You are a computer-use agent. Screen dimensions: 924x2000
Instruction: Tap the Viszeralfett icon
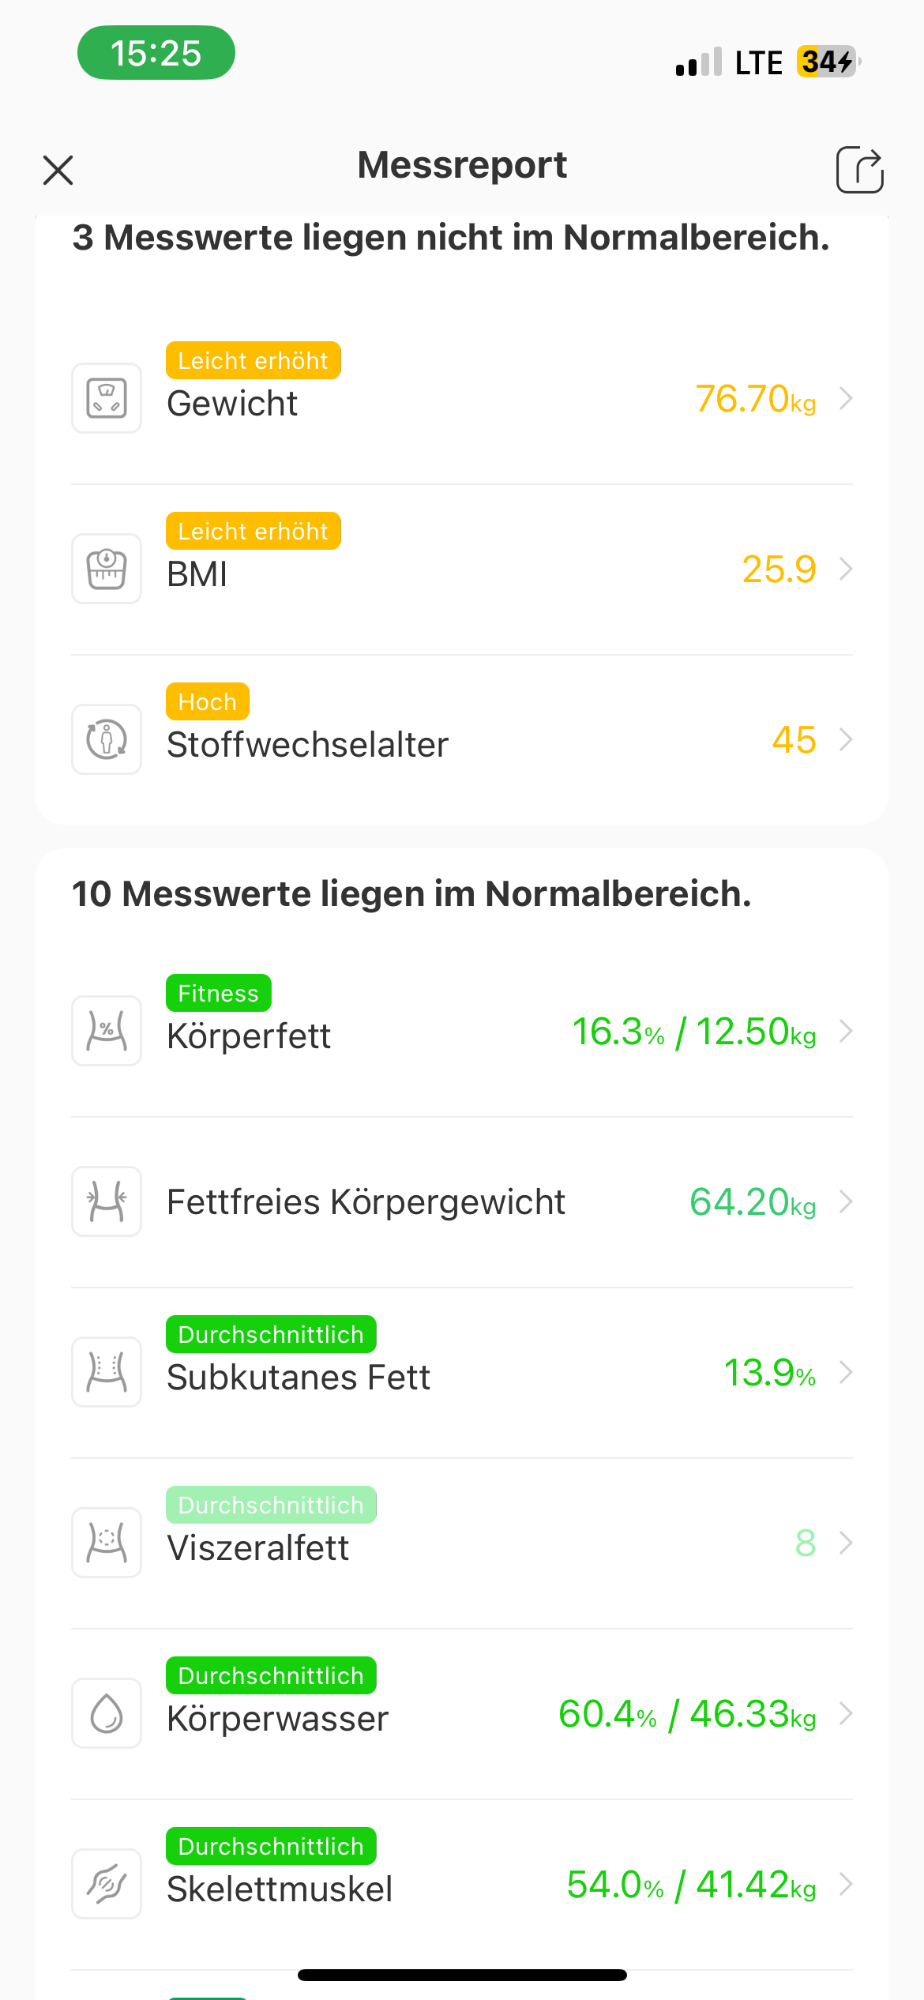pyautogui.click(x=107, y=1543)
